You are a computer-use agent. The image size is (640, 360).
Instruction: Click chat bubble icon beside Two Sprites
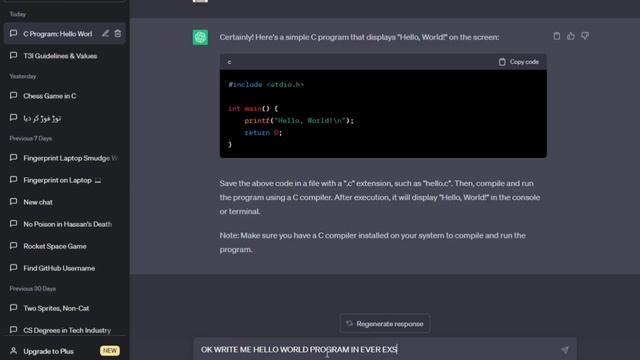[13, 308]
